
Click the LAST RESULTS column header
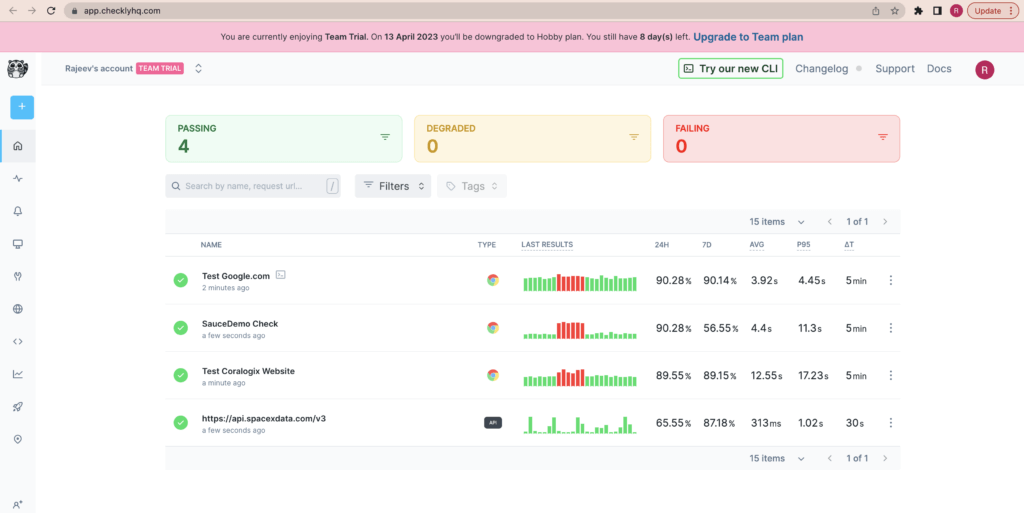pos(547,245)
